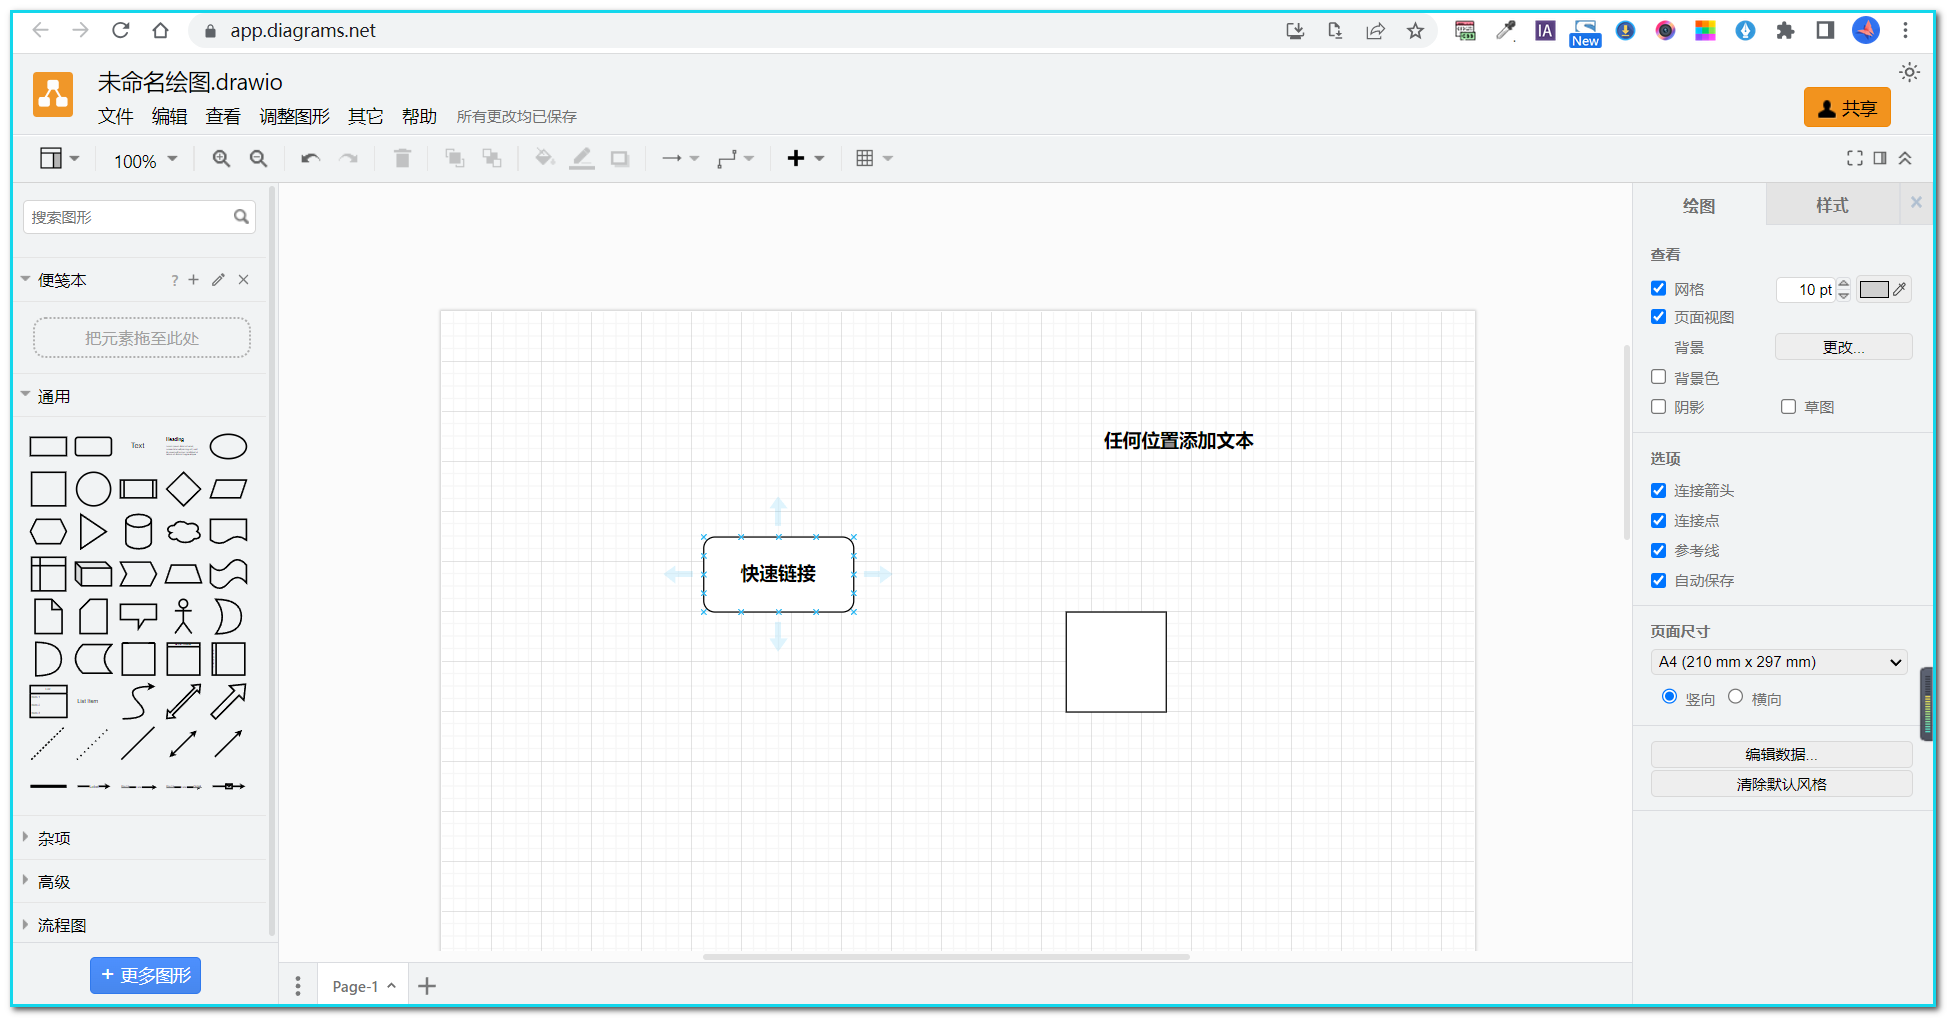This screenshot has height=1018, width=1947.
Task: Open the table insert dropdown
Action: [x=874, y=159]
